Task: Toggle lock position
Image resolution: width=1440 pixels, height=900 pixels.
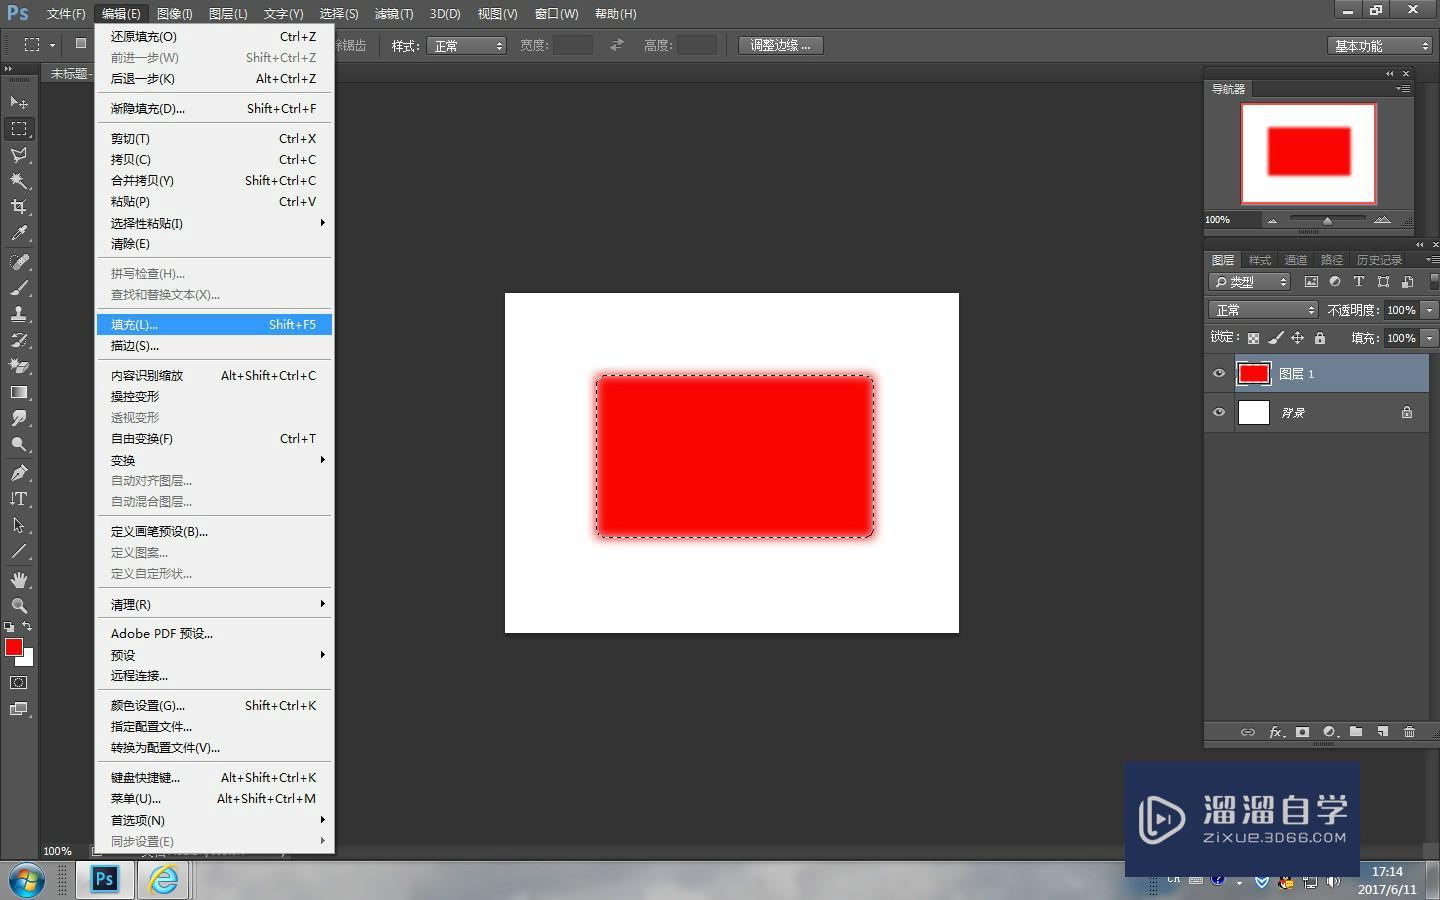Action: (x=1297, y=338)
